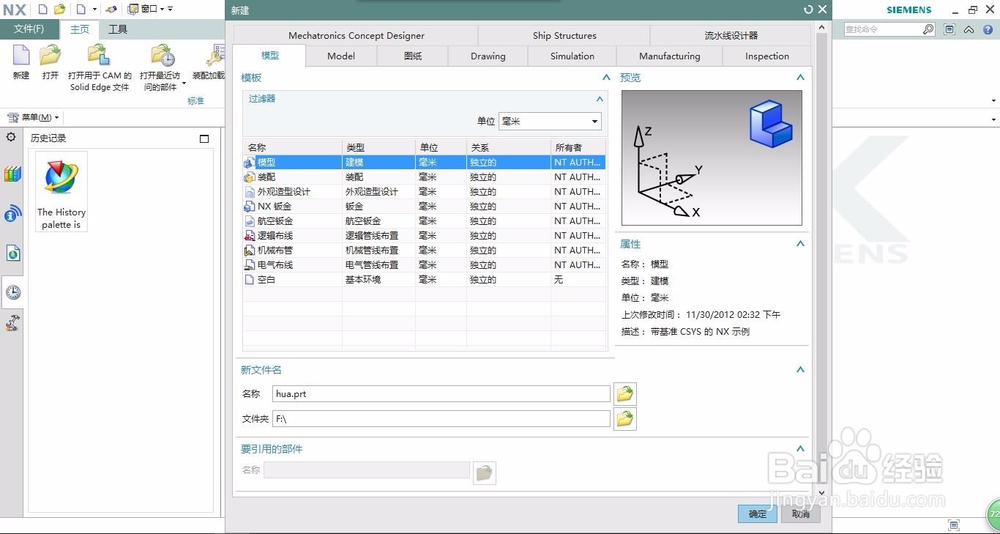Select the 机械布管 template row
The height and width of the screenshot is (534, 1000).
click(x=423, y=250)
